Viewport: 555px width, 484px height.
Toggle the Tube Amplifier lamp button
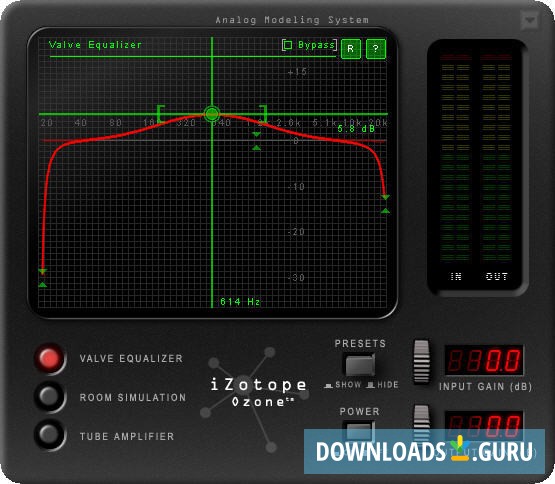coord(50,435)
